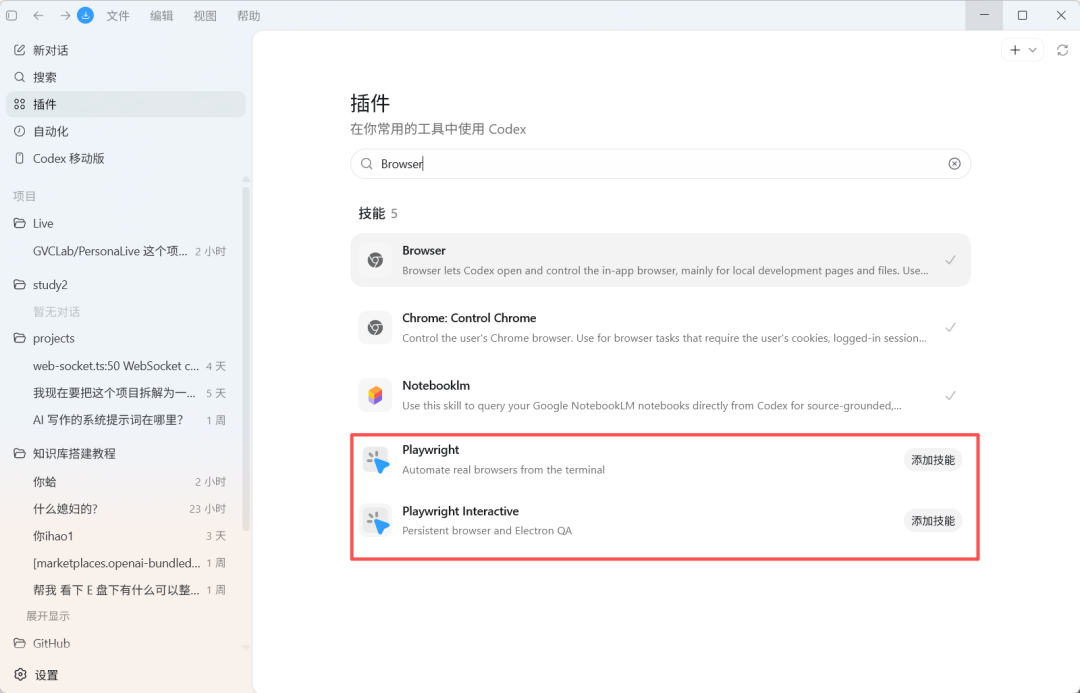Image resolution: width=1080 pixels, height=693 pixels.
Task: Open 设置 via the gear icon
Action: click(20, 674)
